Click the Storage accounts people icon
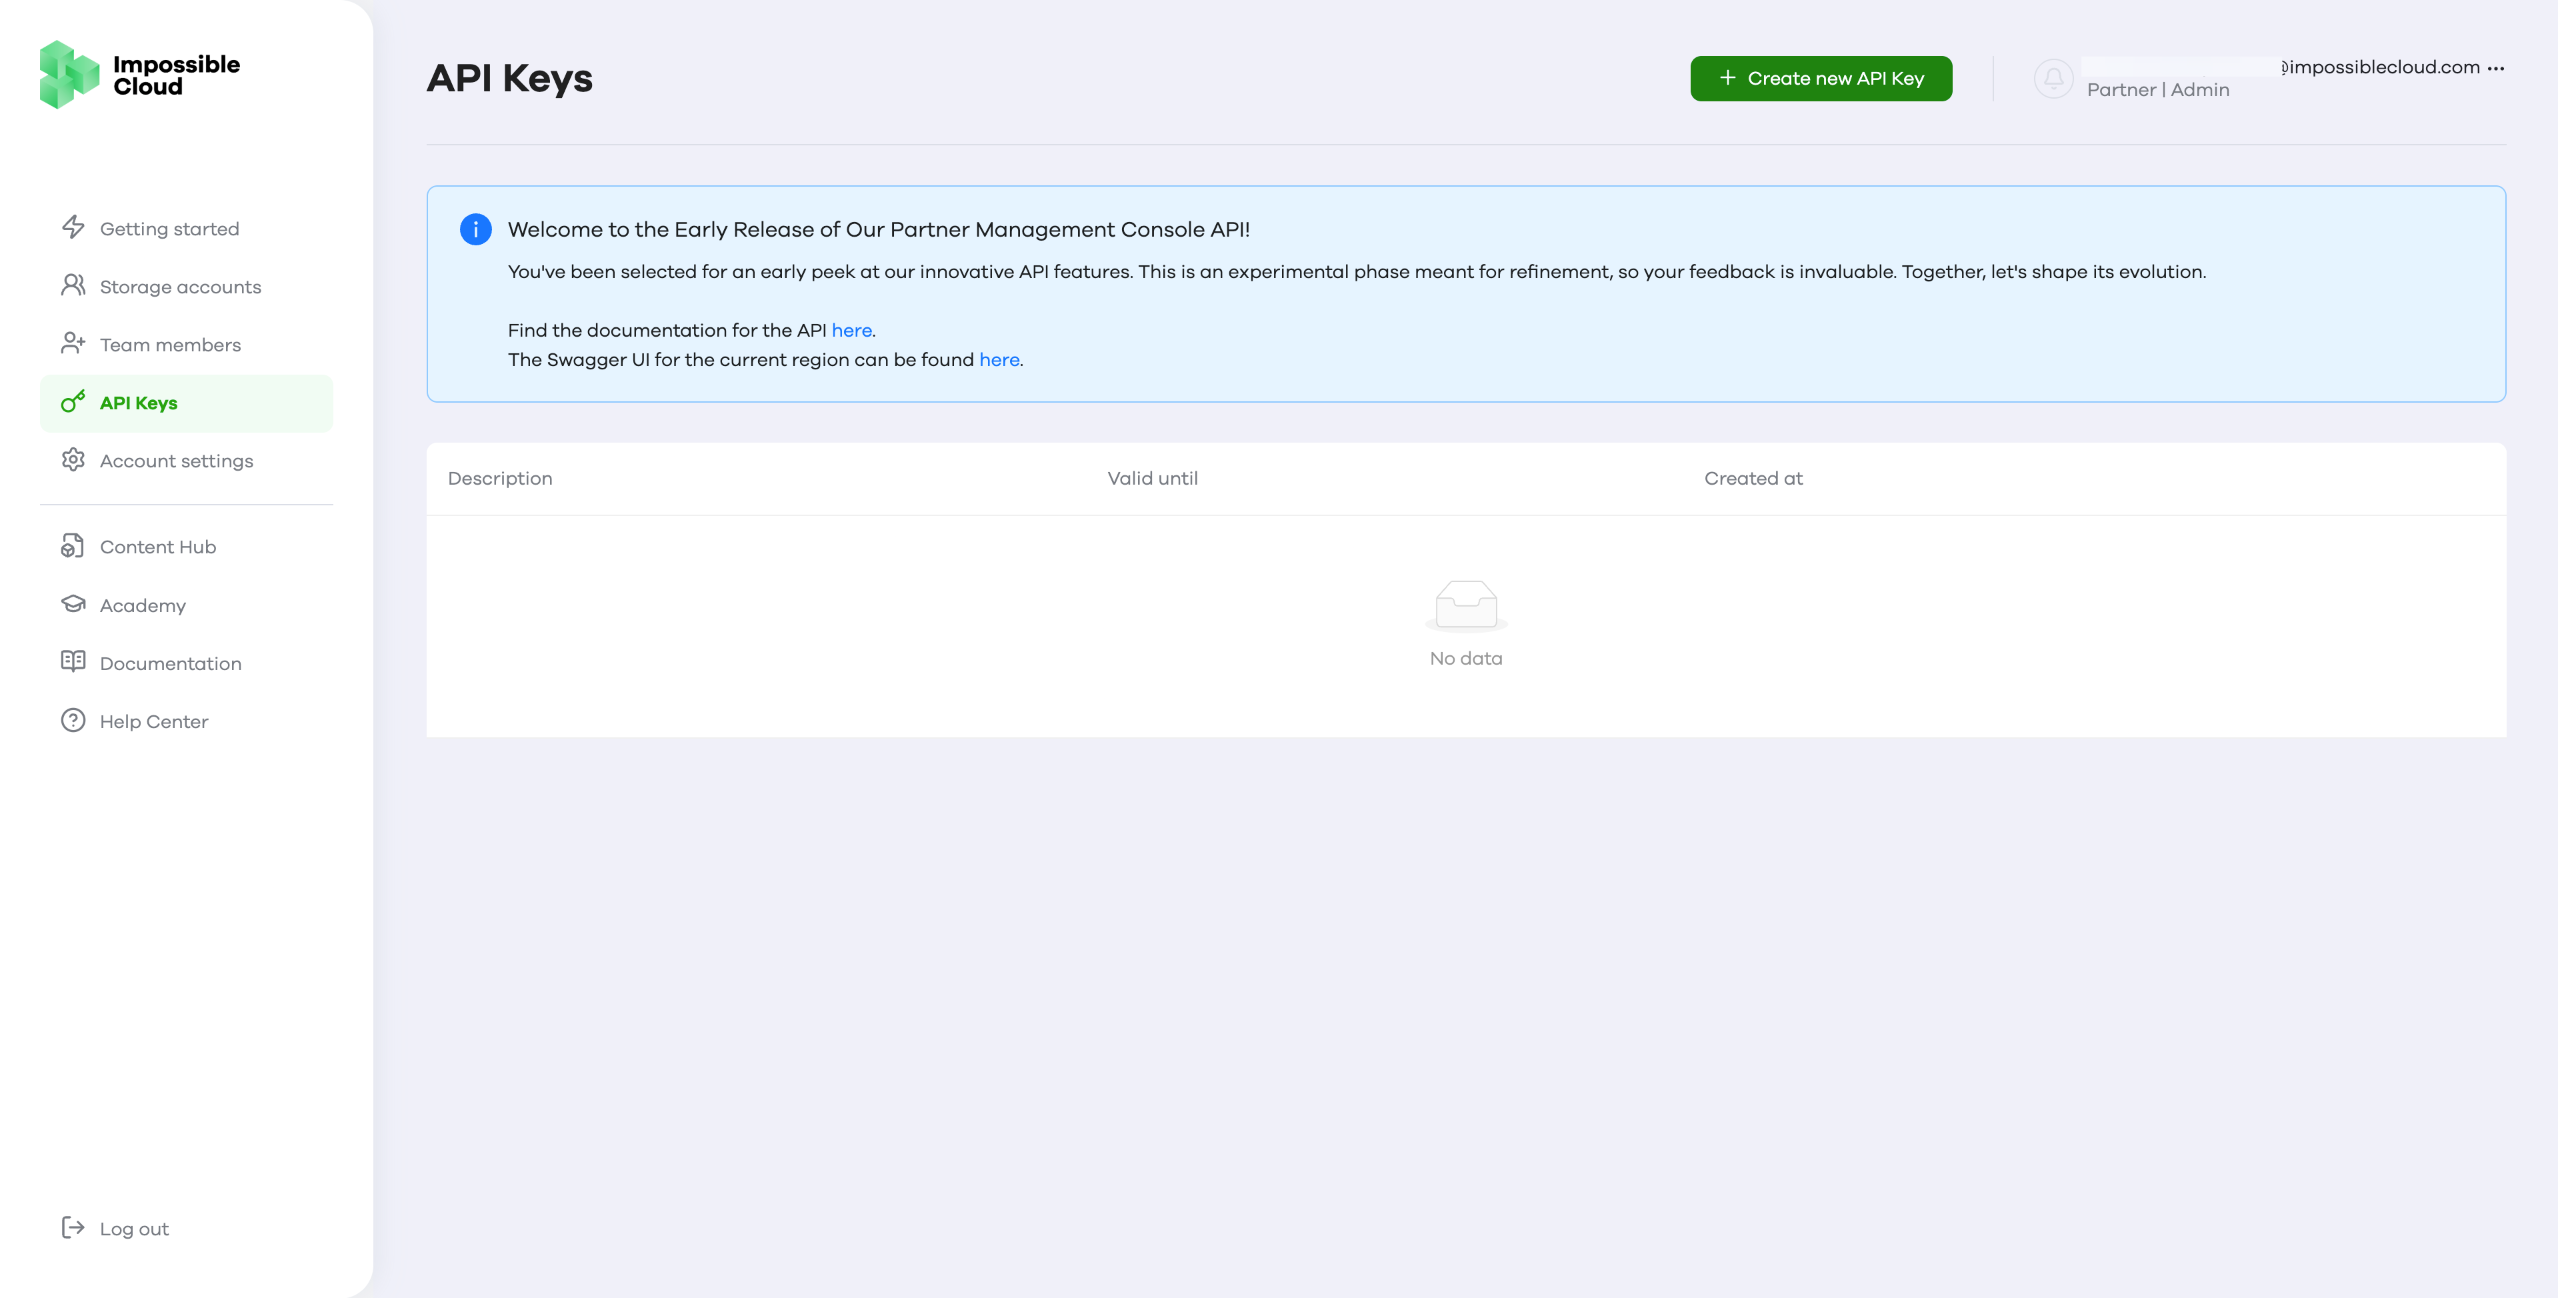The height and width of the screenshot is (1298, 2558). pos(73,286)
